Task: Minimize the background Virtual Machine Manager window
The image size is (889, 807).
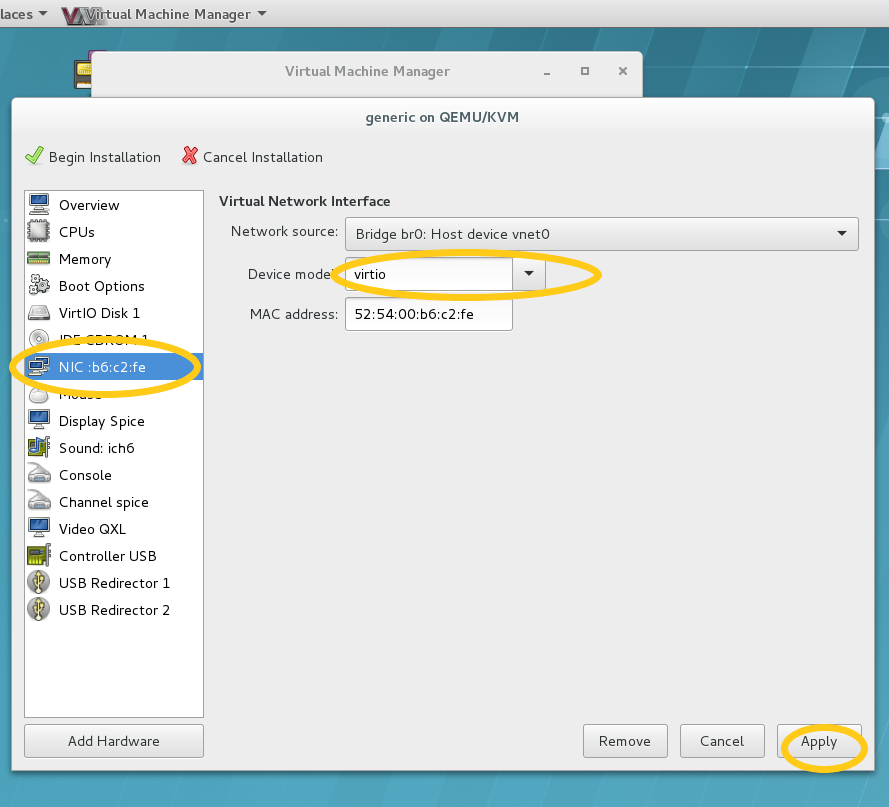Action: pyautogui.click(x=547, y=72)
